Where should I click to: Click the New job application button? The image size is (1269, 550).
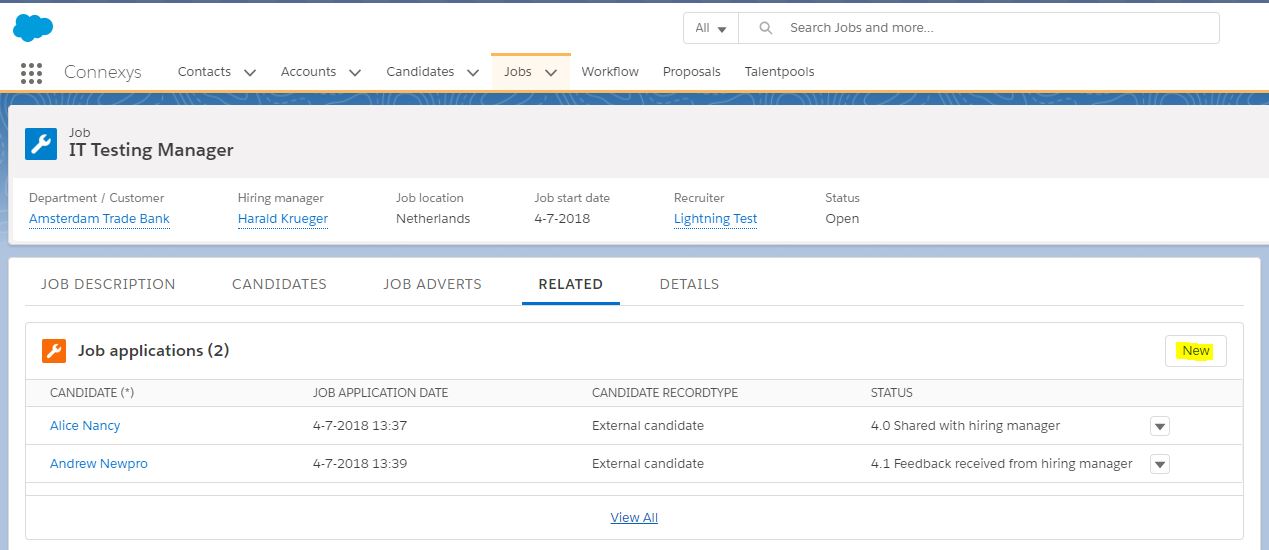(1196, 351)
